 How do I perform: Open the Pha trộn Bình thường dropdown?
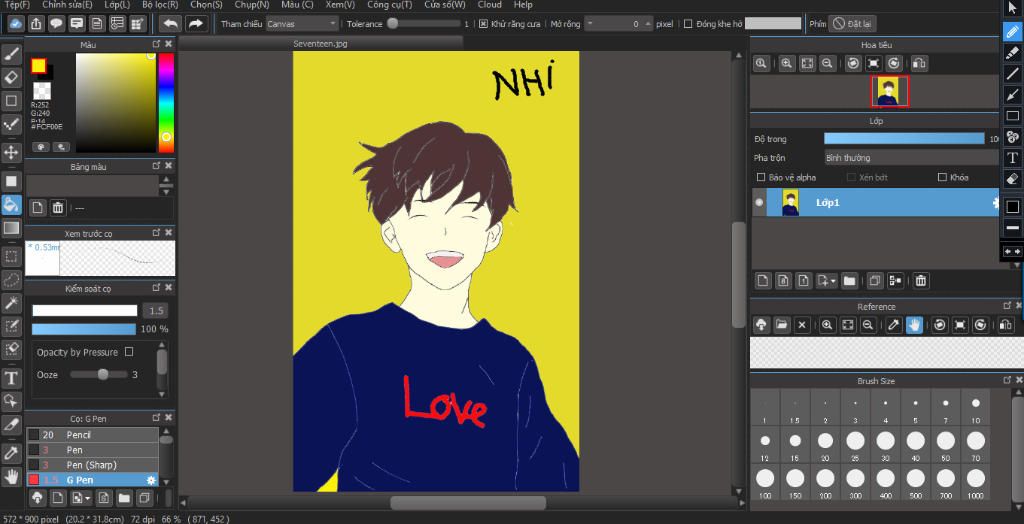click(912, 157)
